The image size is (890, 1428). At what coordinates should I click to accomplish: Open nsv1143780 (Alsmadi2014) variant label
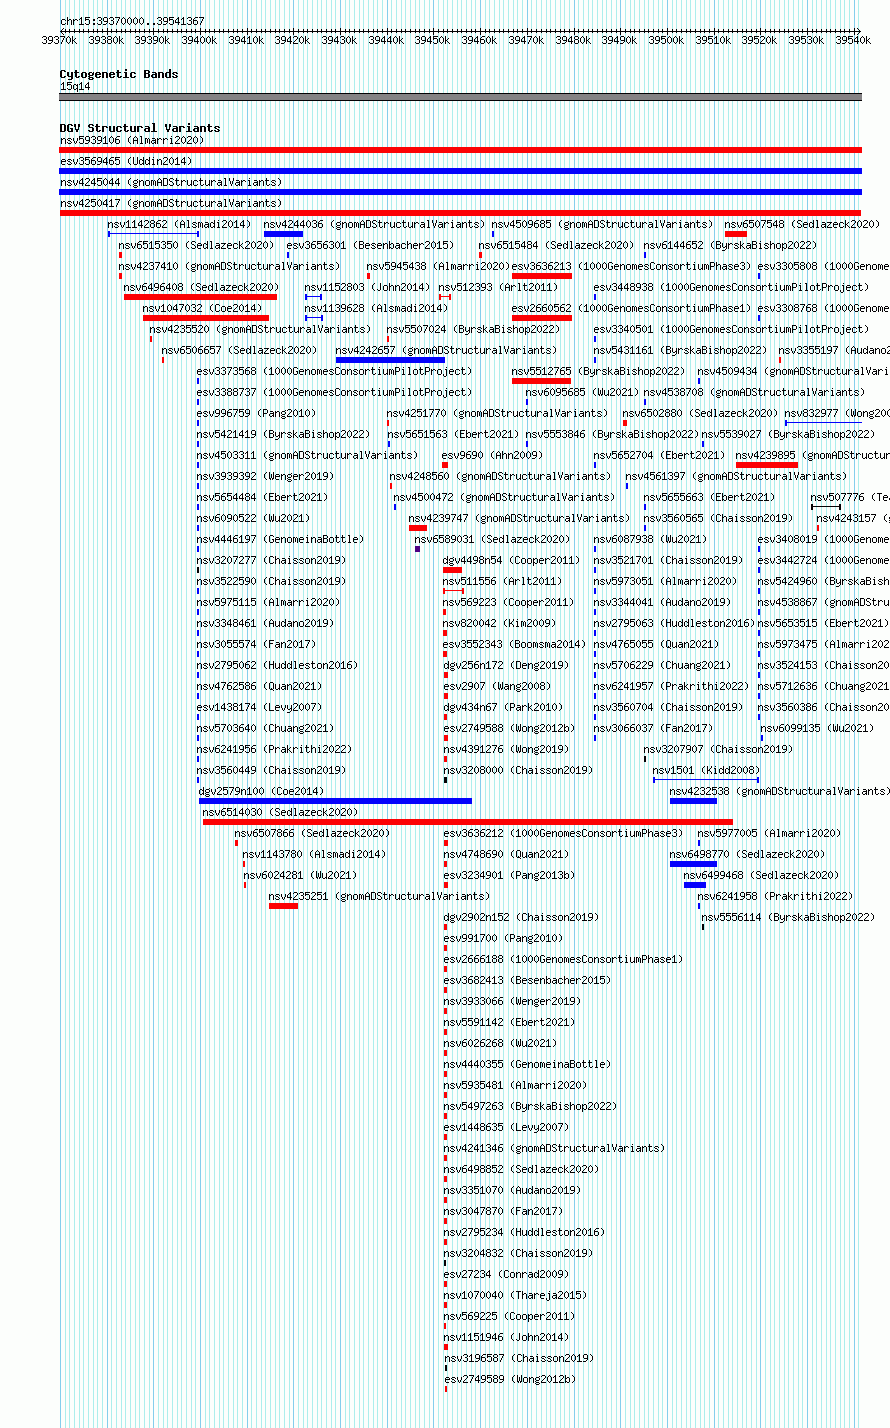coord(315,854)
